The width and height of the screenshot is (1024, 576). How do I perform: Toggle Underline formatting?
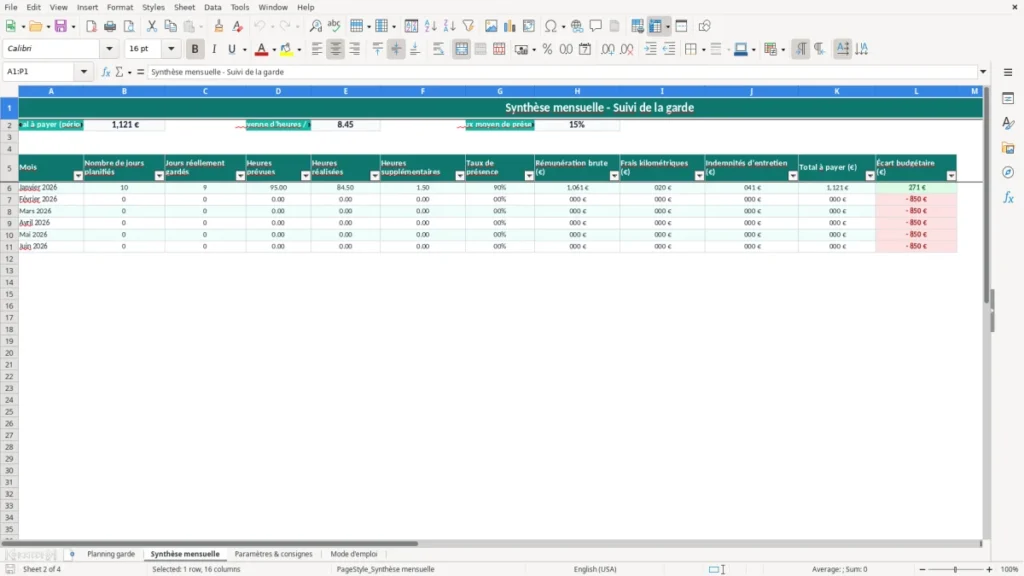click(x=231, y=49)
